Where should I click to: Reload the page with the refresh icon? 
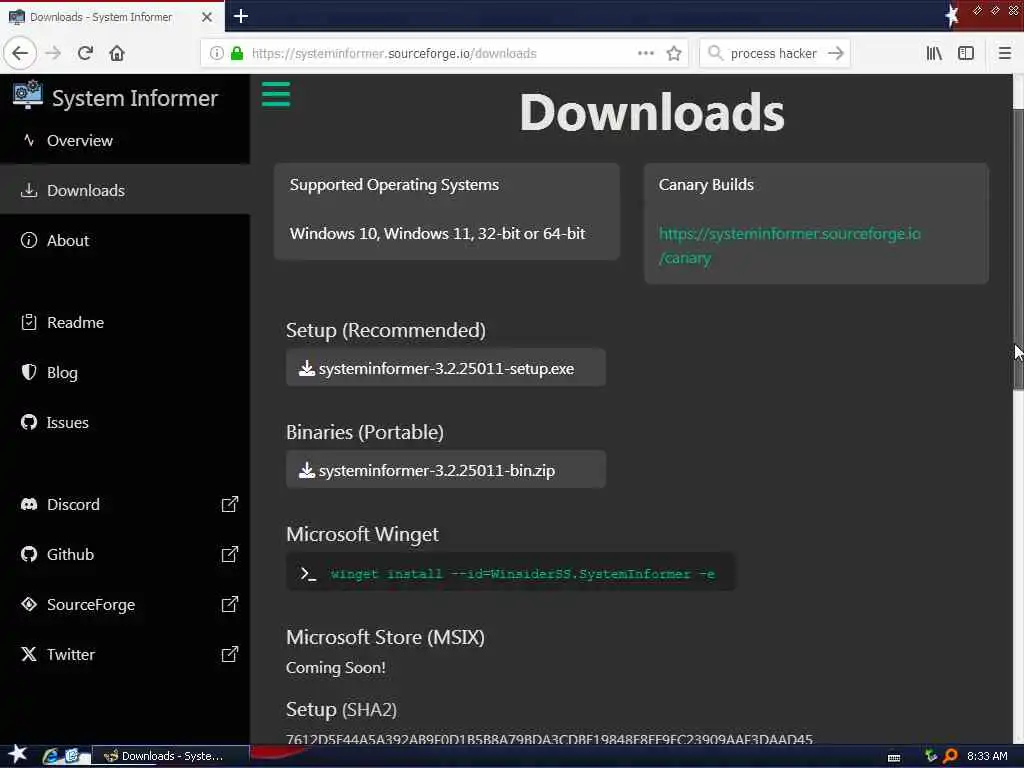(86, 53)
